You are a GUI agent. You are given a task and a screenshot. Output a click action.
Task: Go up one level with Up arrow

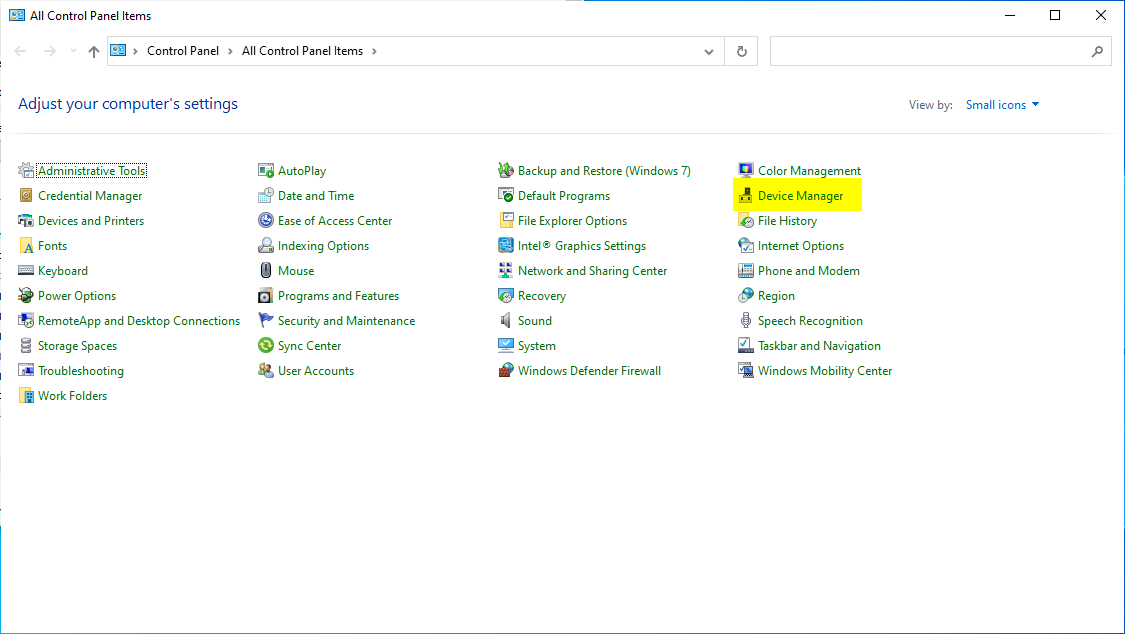pos(94,52)
